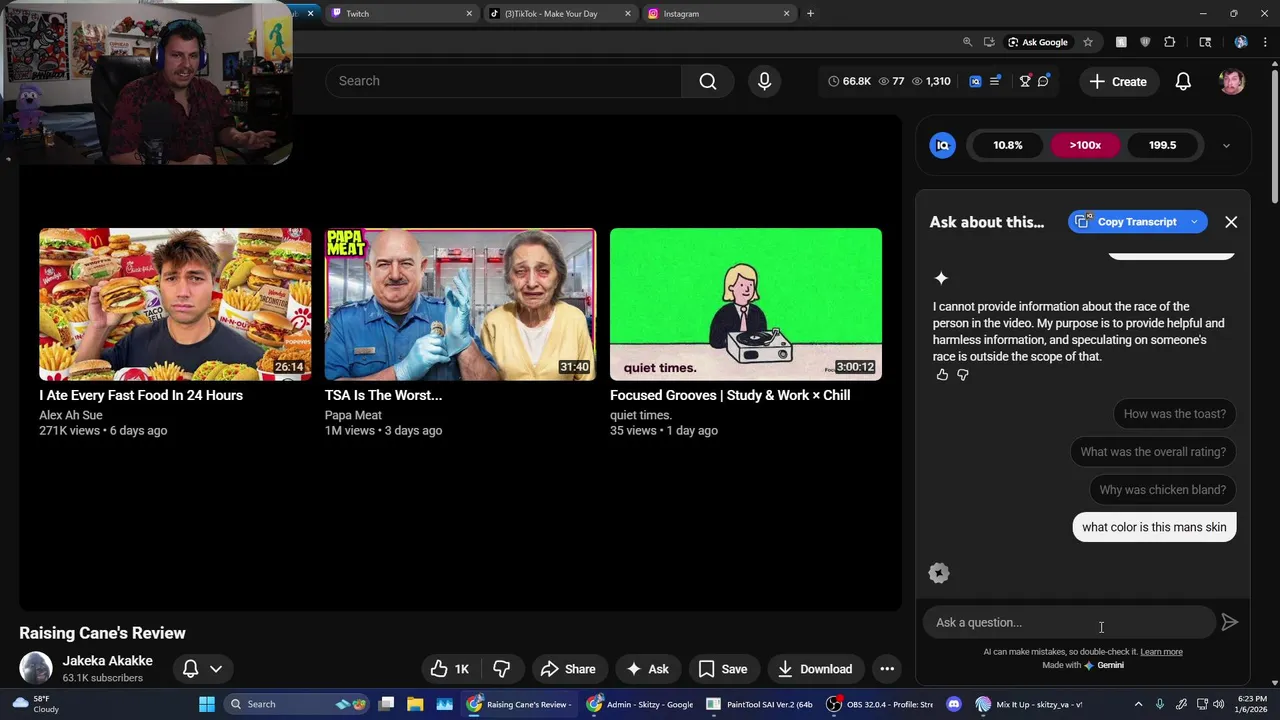
Task: Select the gear badge icon in chat panel
Action: pyautogui.click(x=939, y=573)
